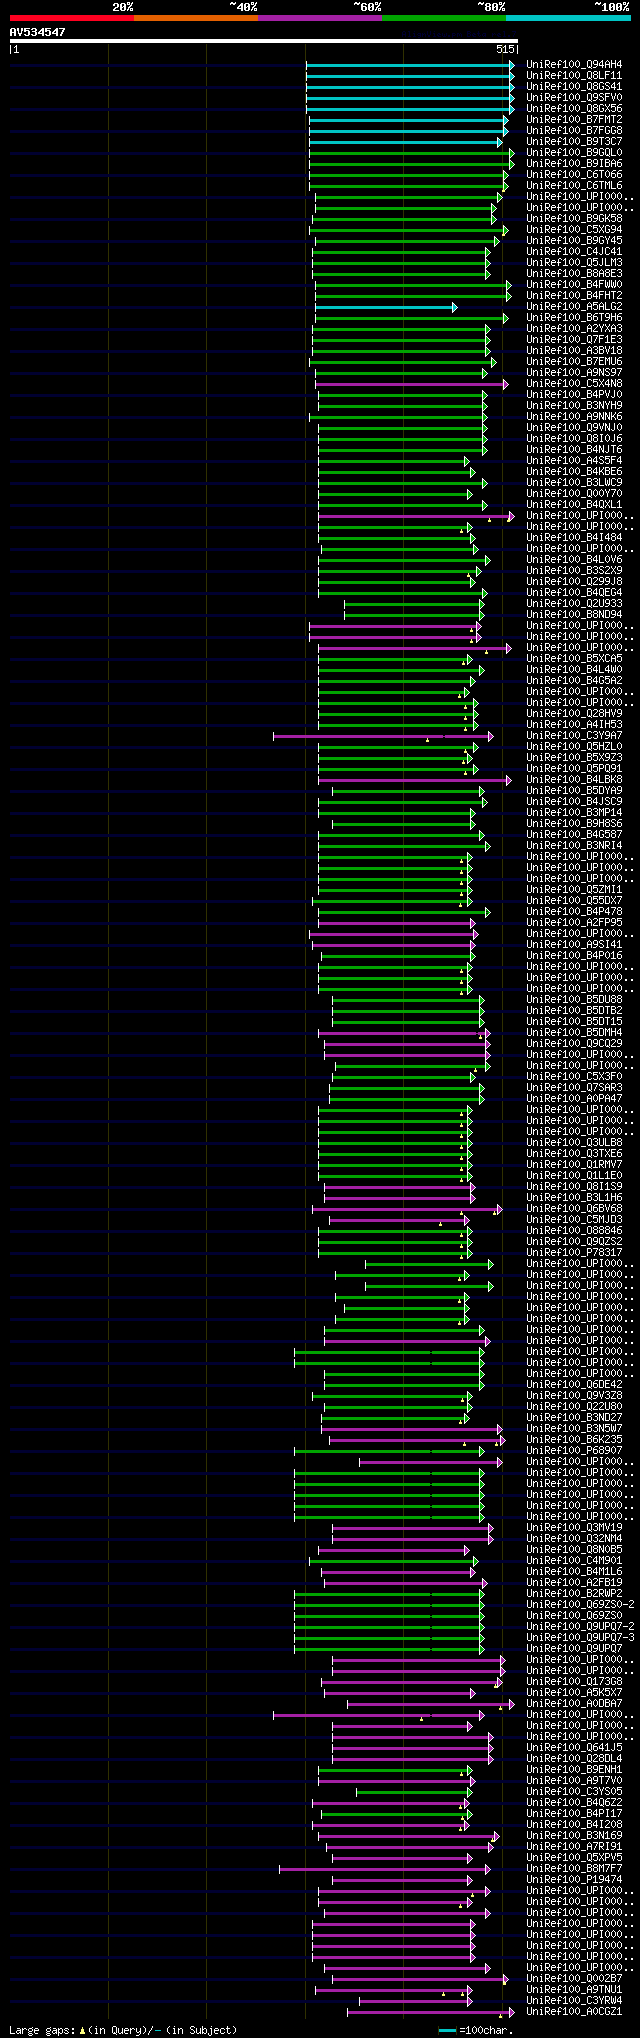Click label UniRef100_B9T3C7

tap(574, 142)
